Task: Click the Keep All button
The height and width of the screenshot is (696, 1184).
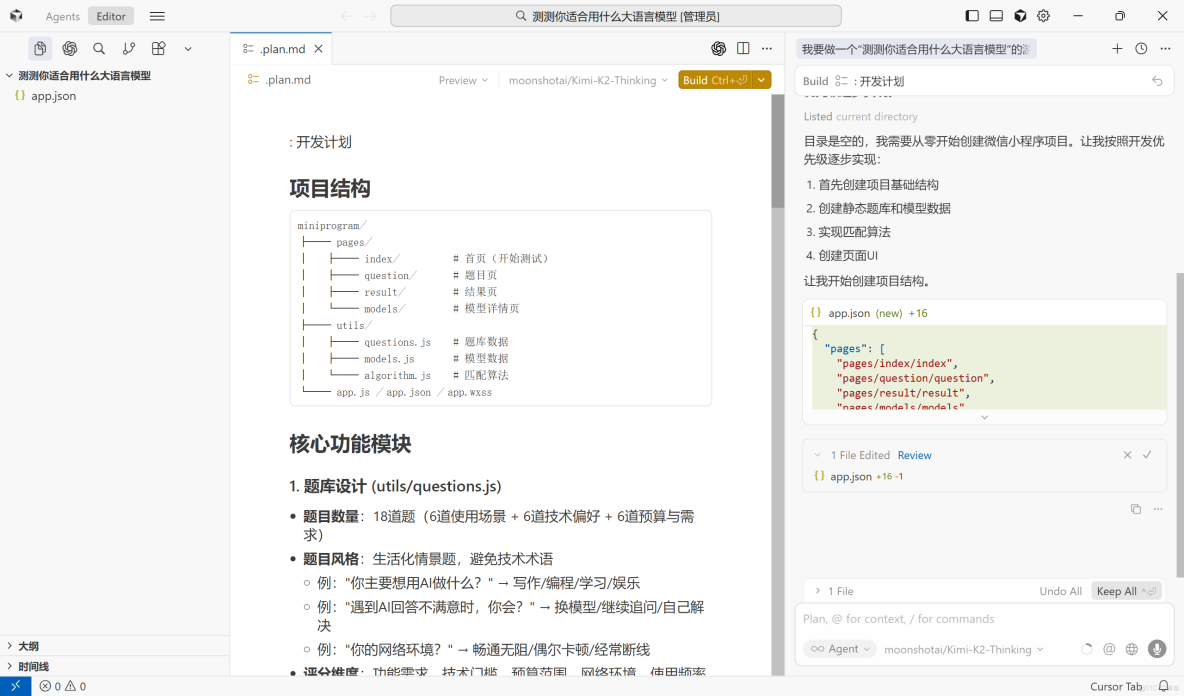Action: point(1120,591)
